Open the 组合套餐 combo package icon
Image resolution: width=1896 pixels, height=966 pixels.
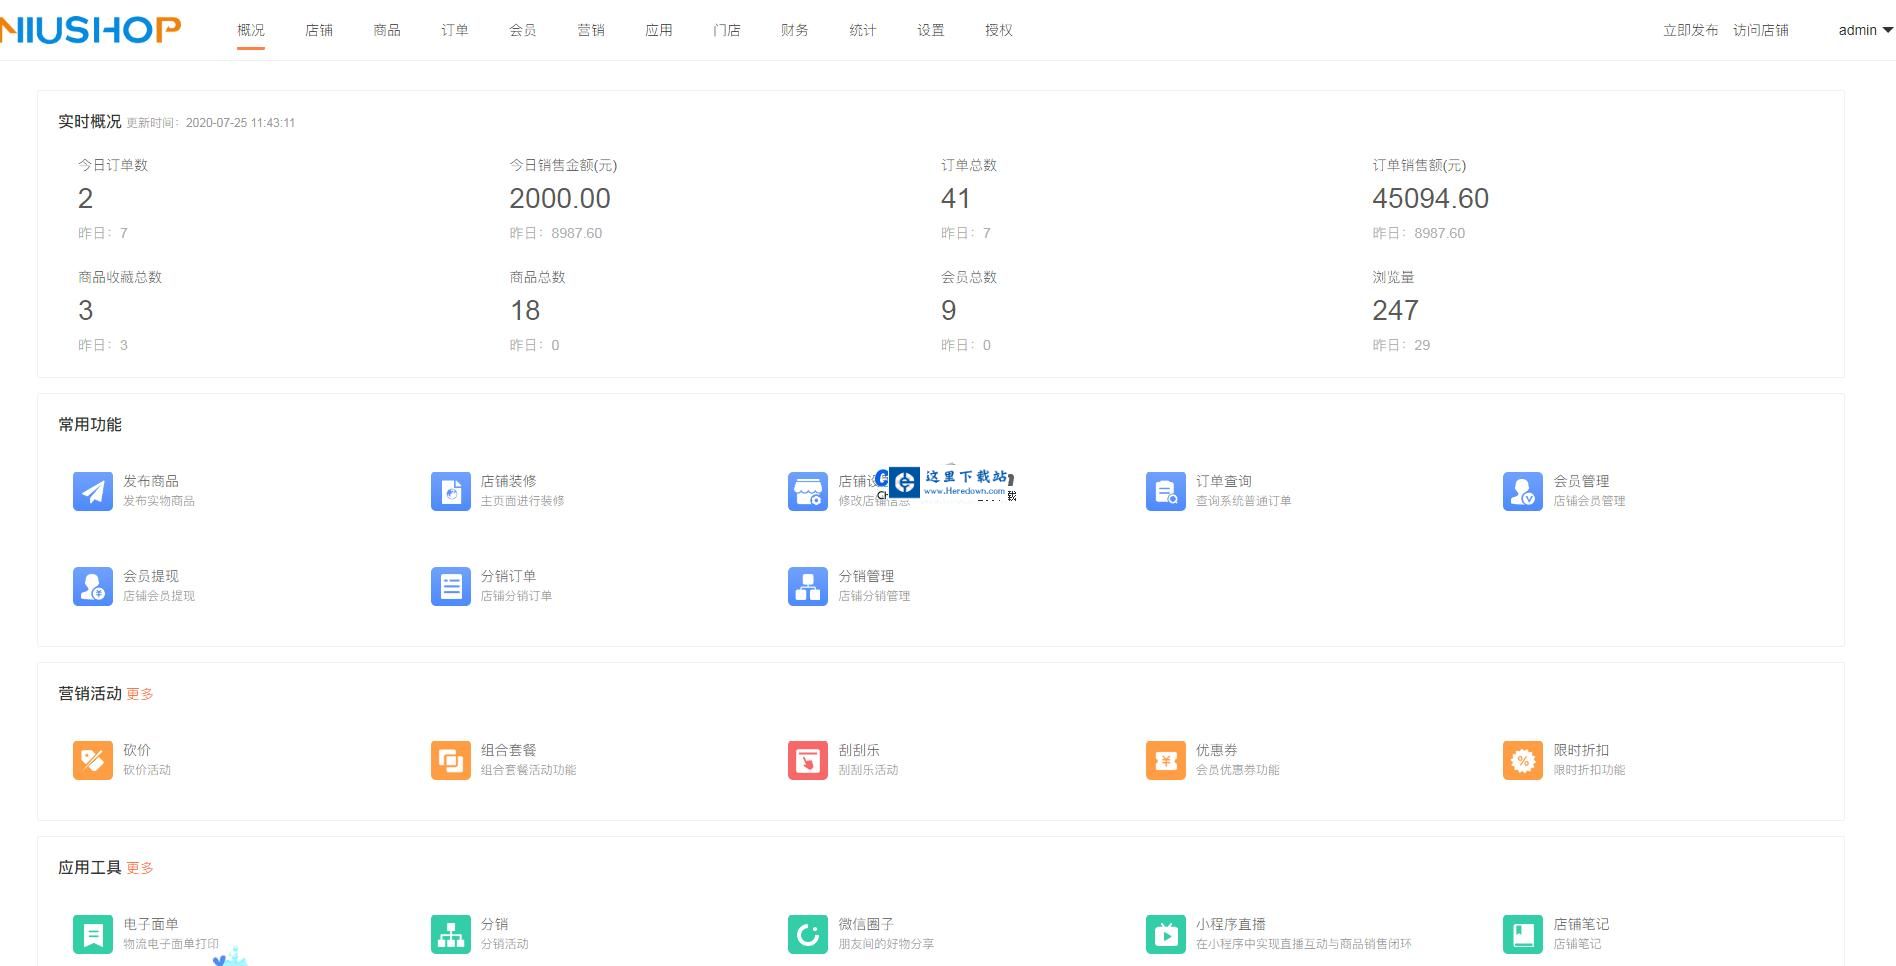450,760
